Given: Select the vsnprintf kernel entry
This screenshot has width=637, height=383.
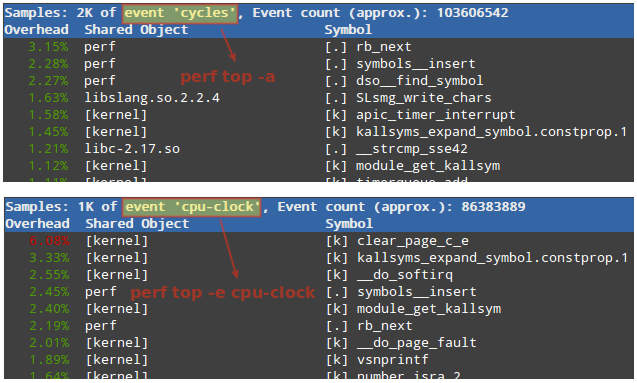Looking at the screenshot, I should (392, 360).
